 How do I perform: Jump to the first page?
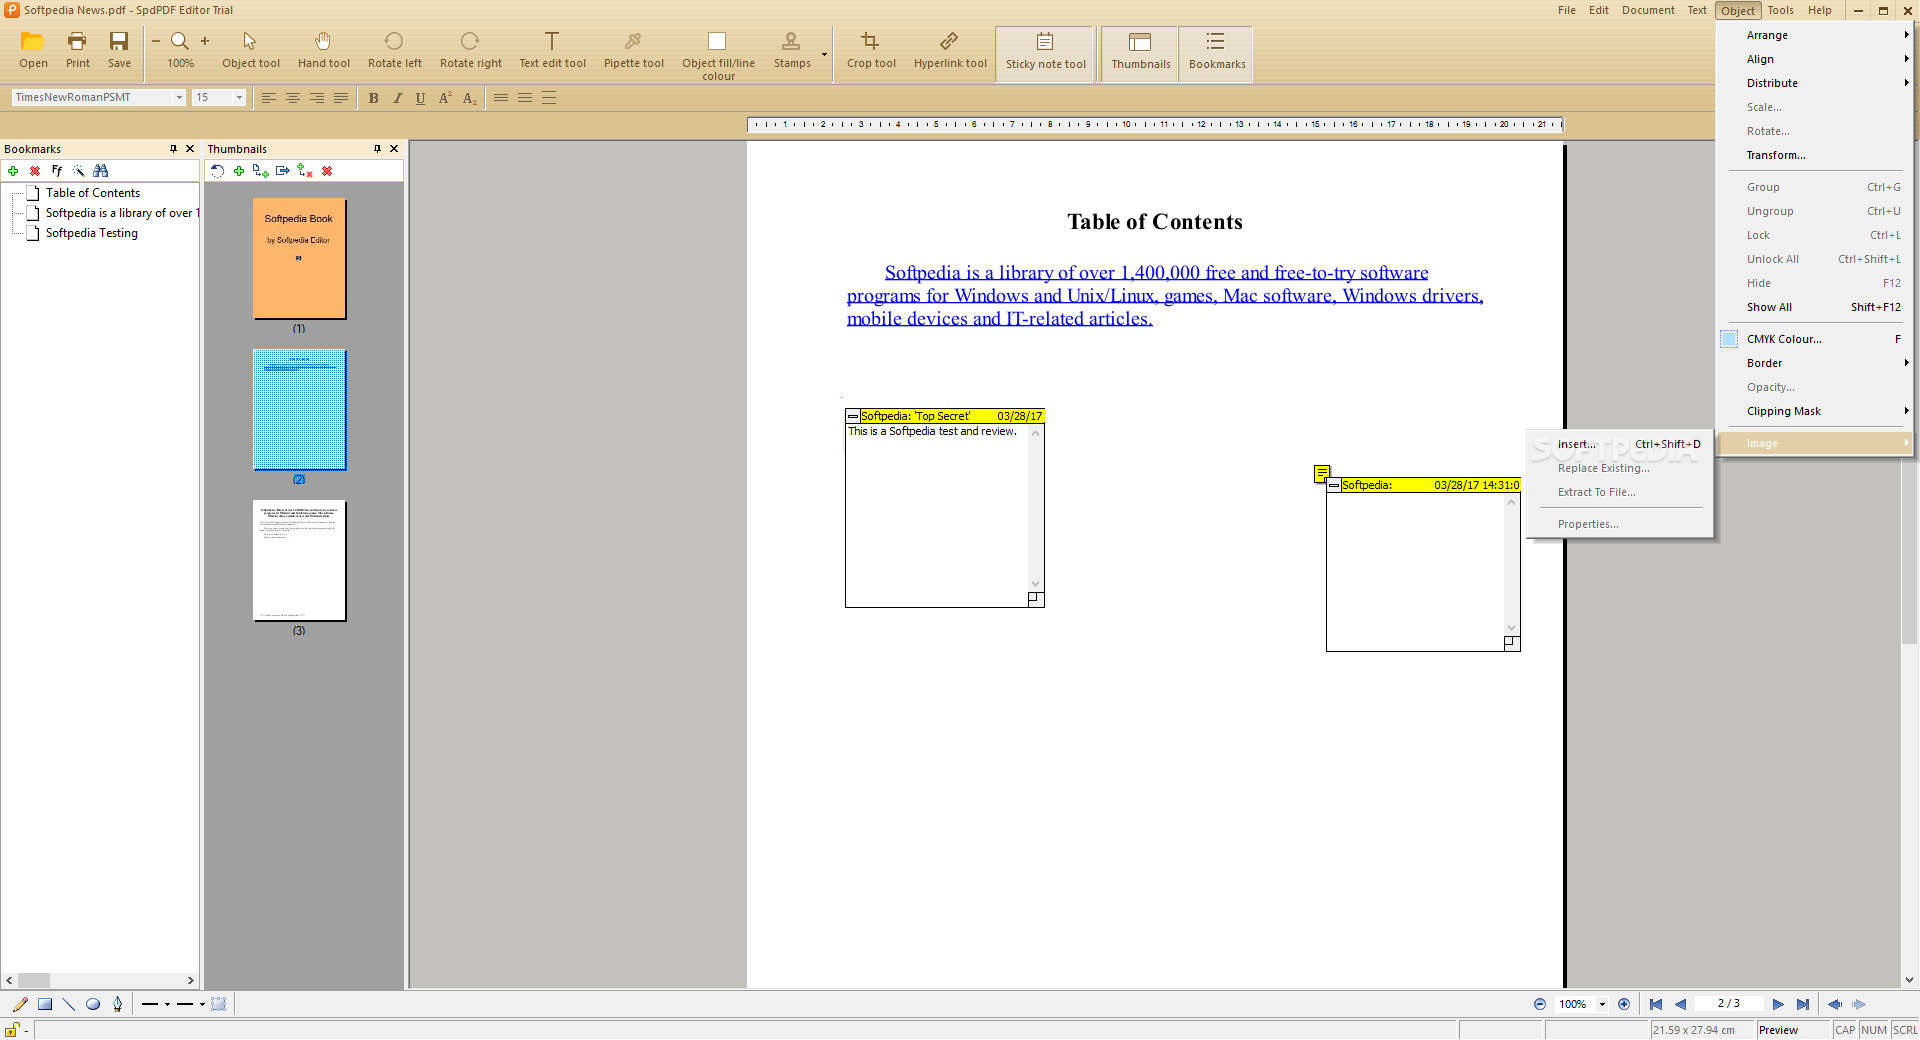(x=1656, y=1004)
